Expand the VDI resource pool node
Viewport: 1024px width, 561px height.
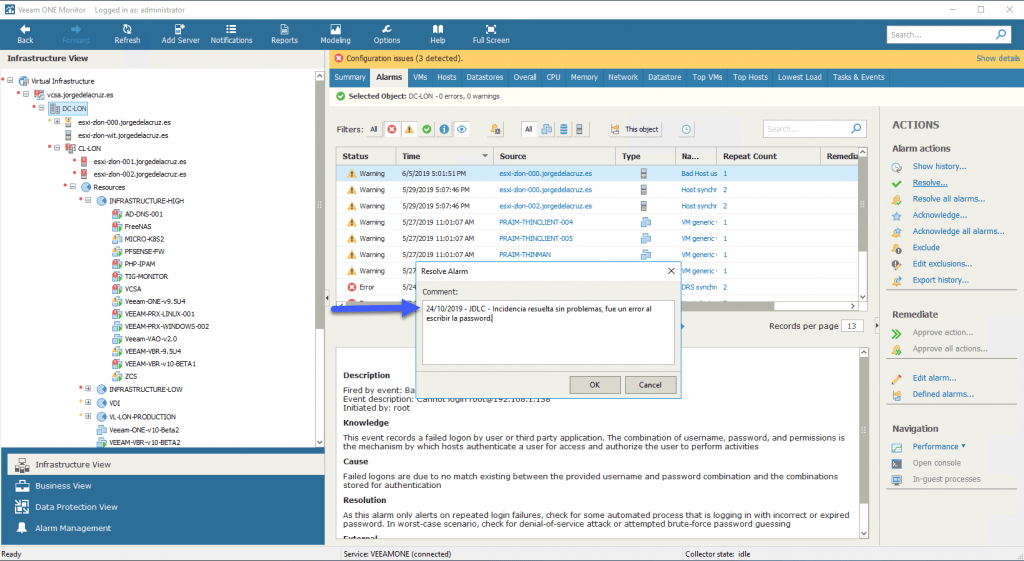point(88,402)
